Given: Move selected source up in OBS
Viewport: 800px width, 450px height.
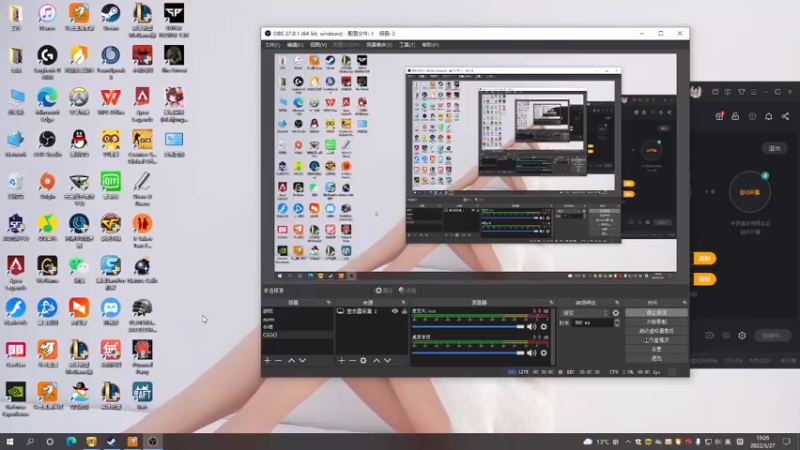Looking at the screenshot, I should tap(377, 360).
